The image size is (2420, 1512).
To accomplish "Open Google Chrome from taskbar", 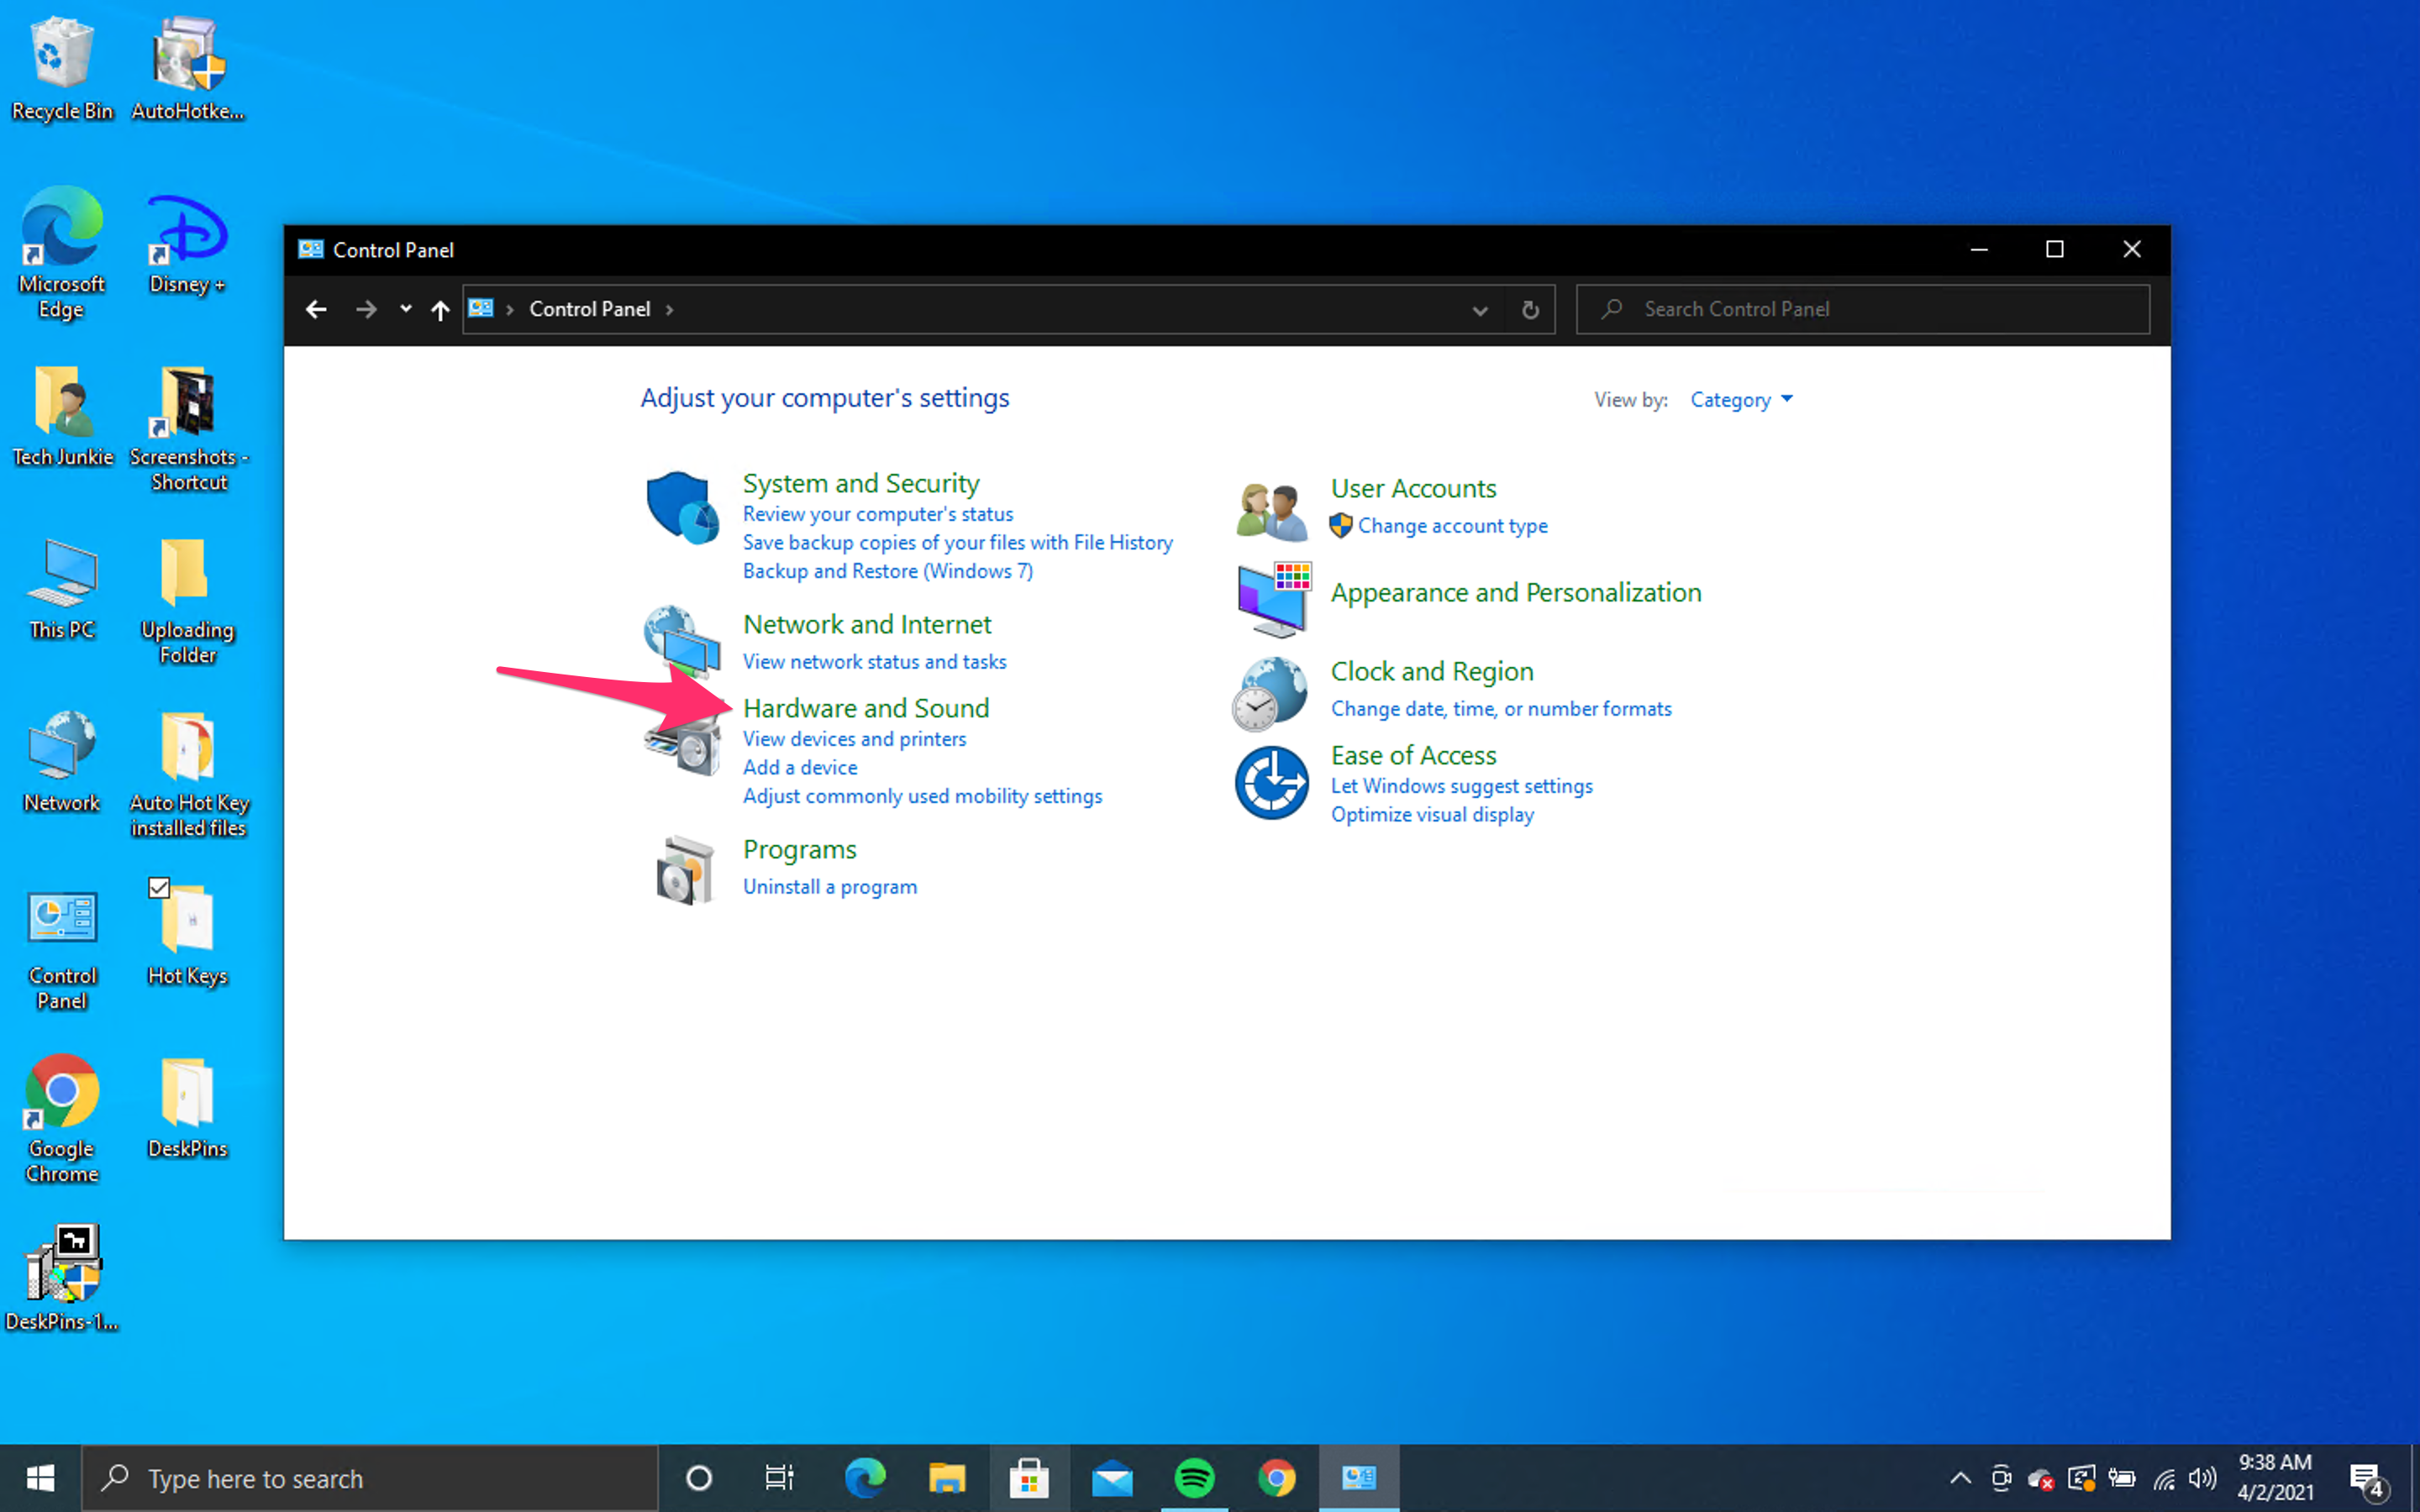I will 1276,1478.
